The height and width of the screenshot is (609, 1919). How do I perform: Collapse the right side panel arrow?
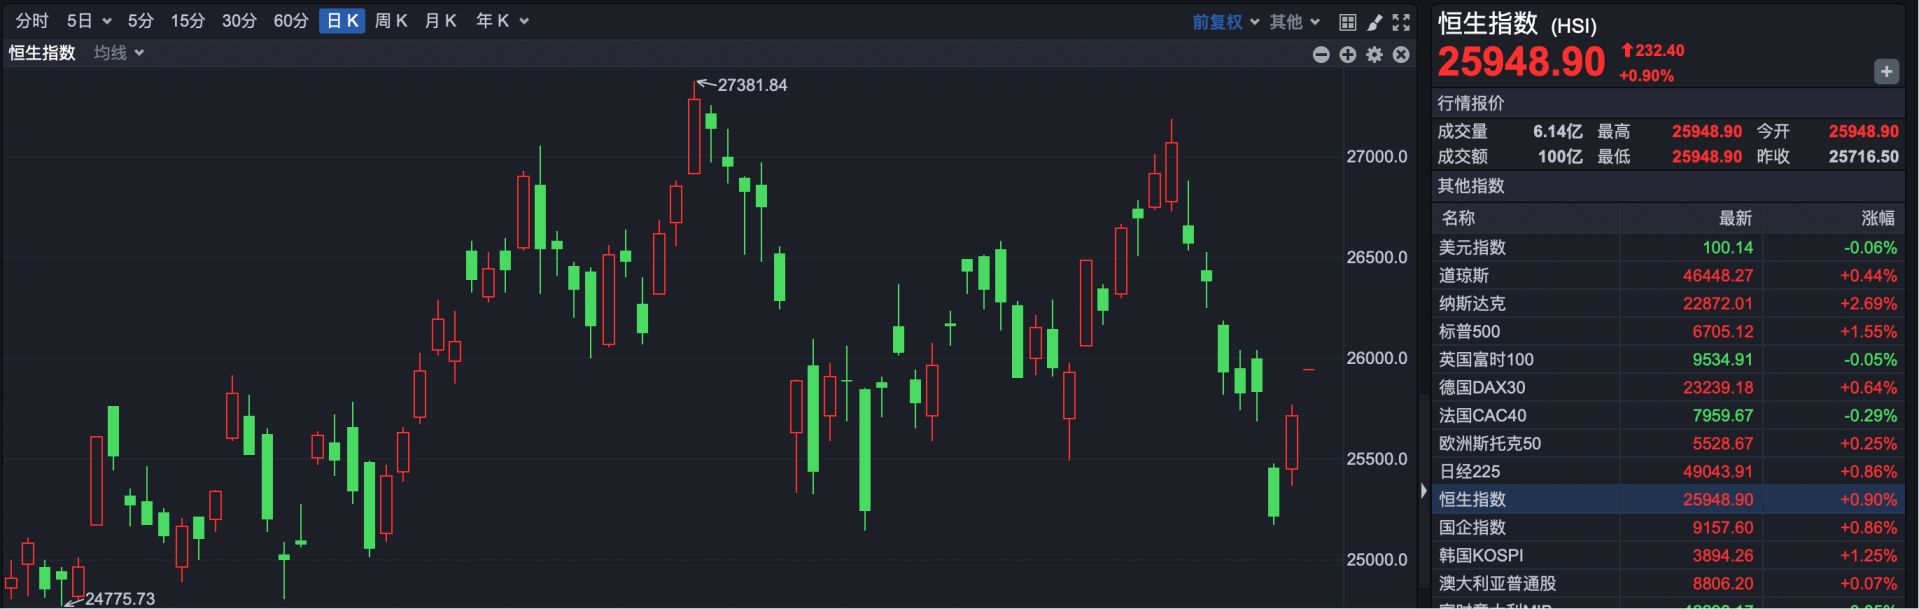pyautogui.click(x=1424, y=491)
